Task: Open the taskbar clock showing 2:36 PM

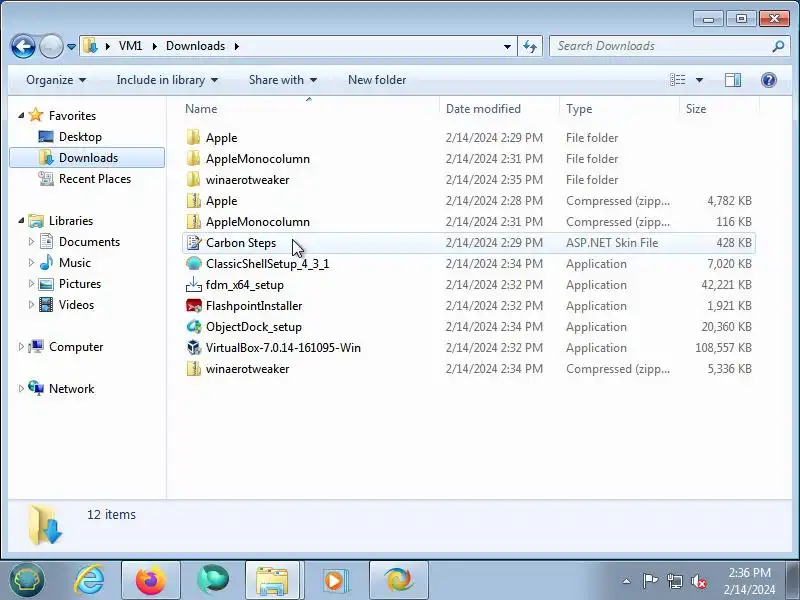Action: 749,581
